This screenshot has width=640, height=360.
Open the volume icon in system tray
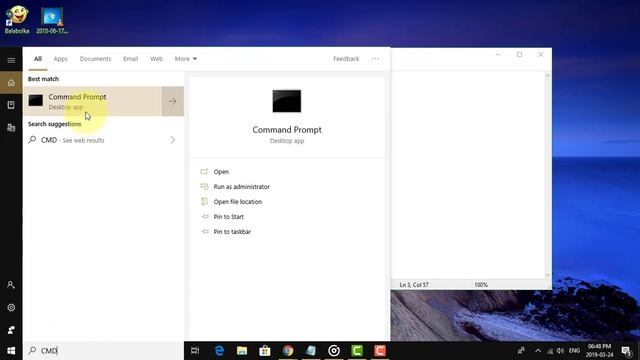560,351
